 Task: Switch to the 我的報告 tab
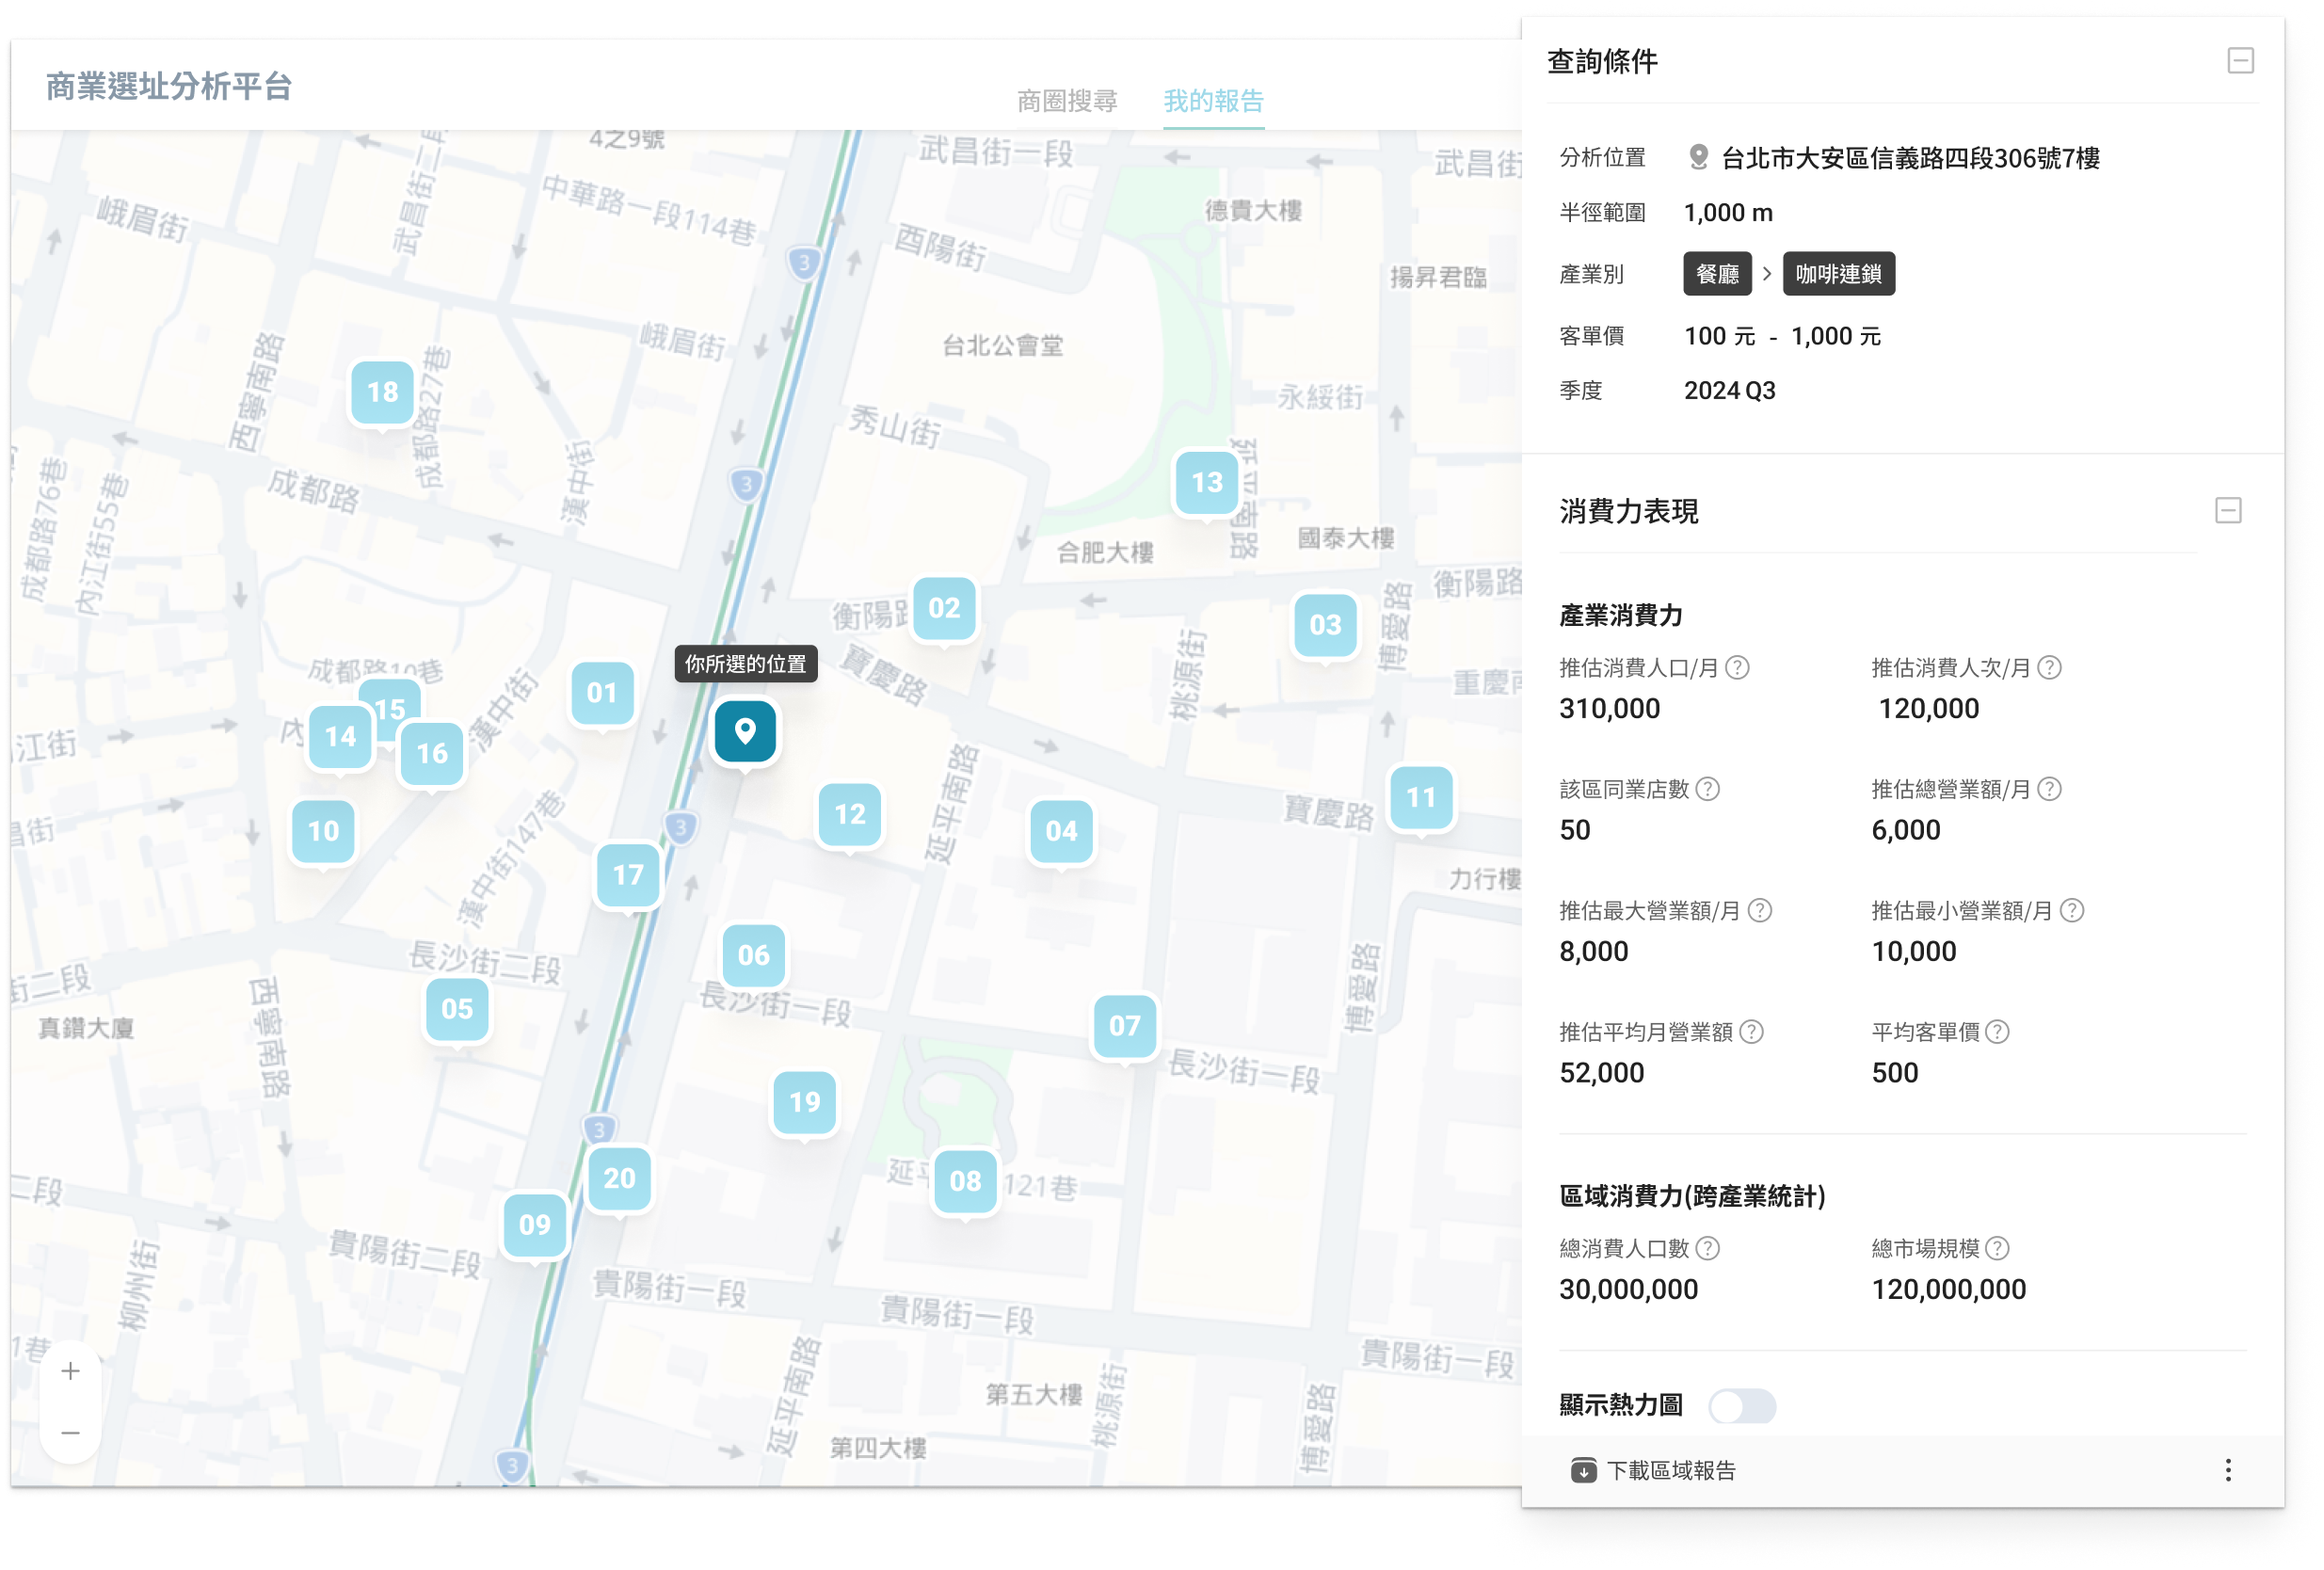click(x=1214, y=101)
